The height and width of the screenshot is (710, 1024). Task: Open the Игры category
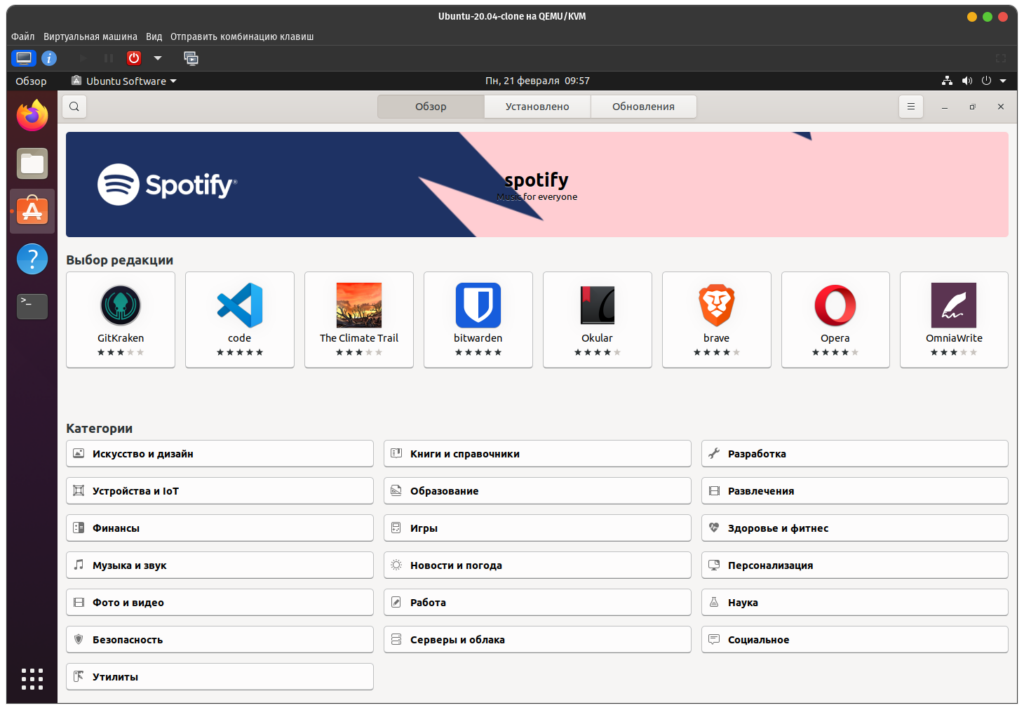[537, 528]
